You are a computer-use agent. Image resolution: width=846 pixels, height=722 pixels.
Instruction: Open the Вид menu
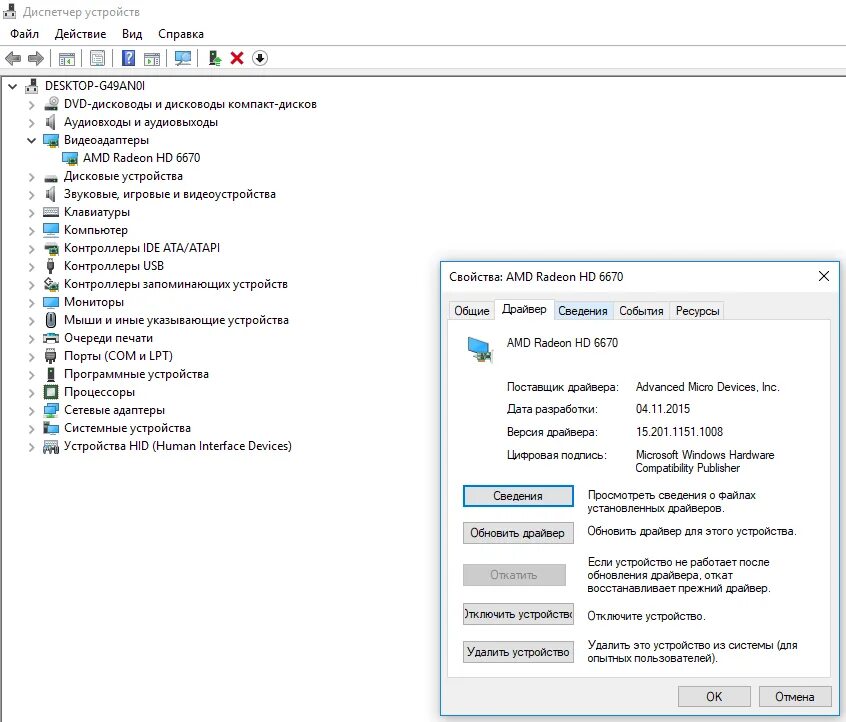pos(132,34)
